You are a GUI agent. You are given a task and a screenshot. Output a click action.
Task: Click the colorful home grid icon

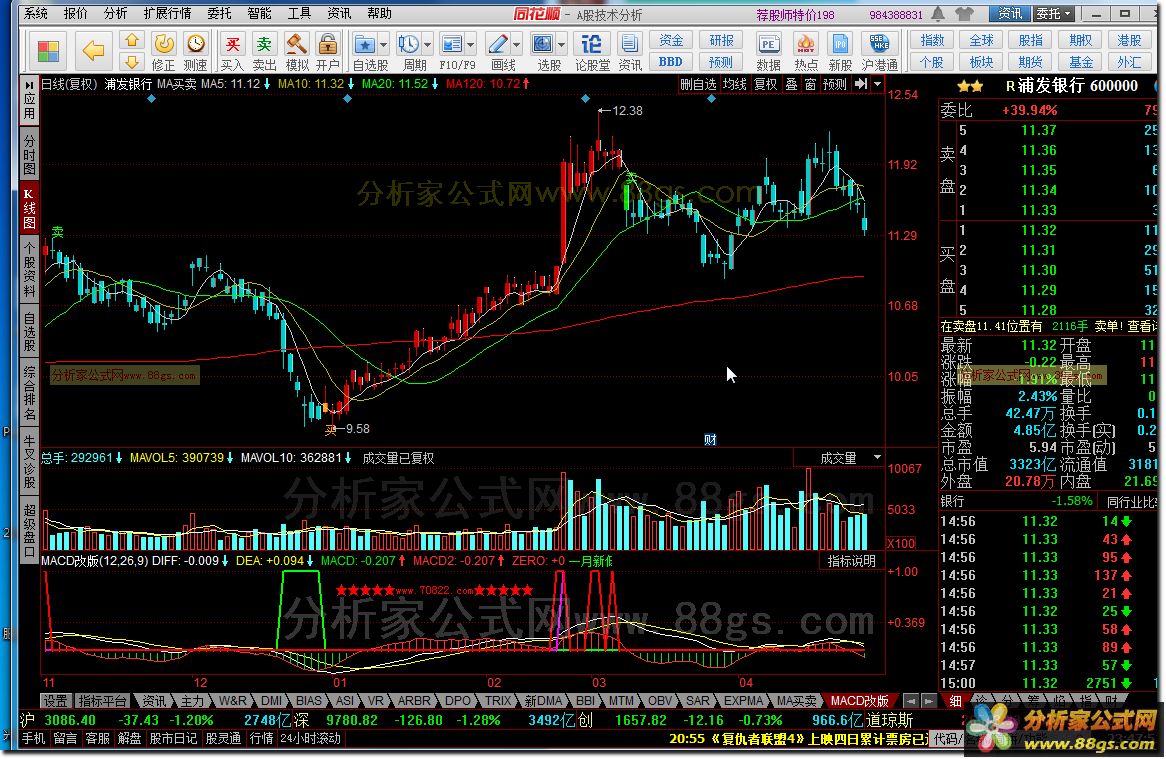tap(48, 51)
